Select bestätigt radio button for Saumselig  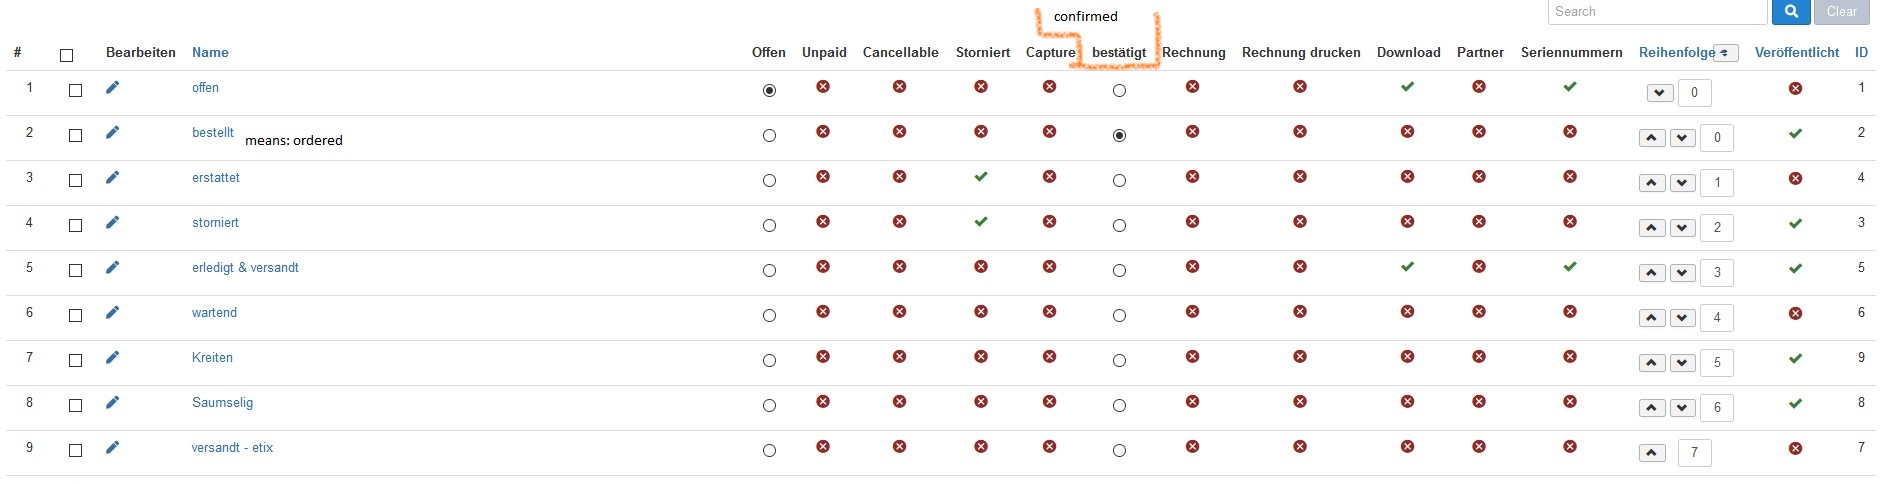coord(1119,405)
